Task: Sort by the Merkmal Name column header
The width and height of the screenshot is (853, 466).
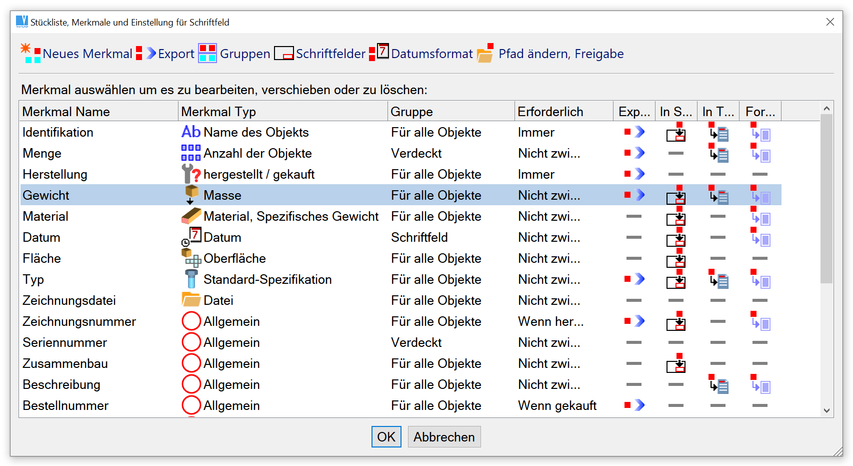Action: 98,111
